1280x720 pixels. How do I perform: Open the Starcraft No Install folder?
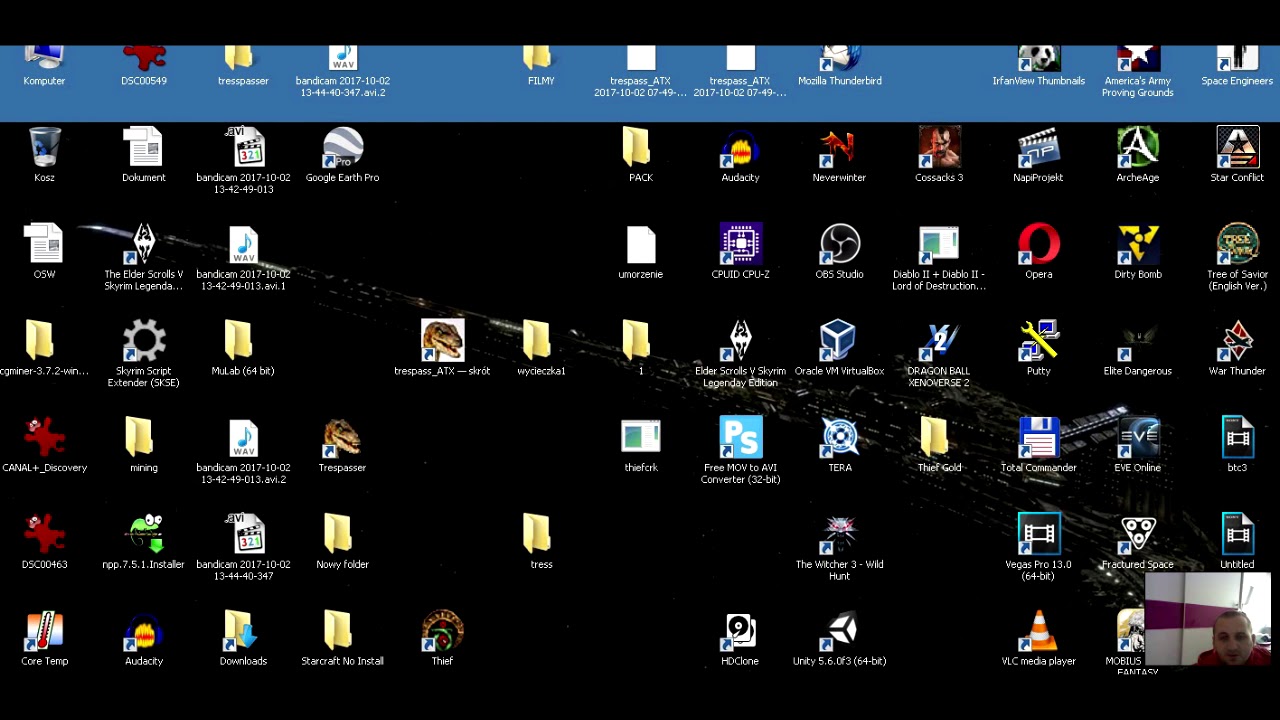[x=342, y=639]
